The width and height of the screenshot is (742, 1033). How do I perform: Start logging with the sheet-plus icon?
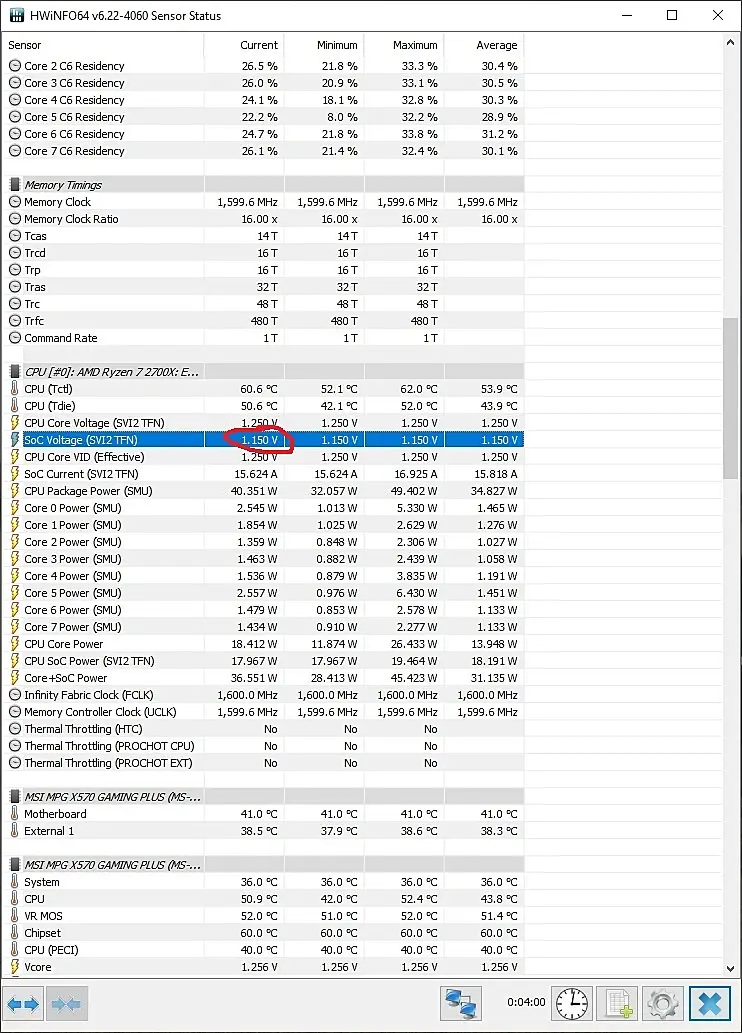pos(617,1004)
